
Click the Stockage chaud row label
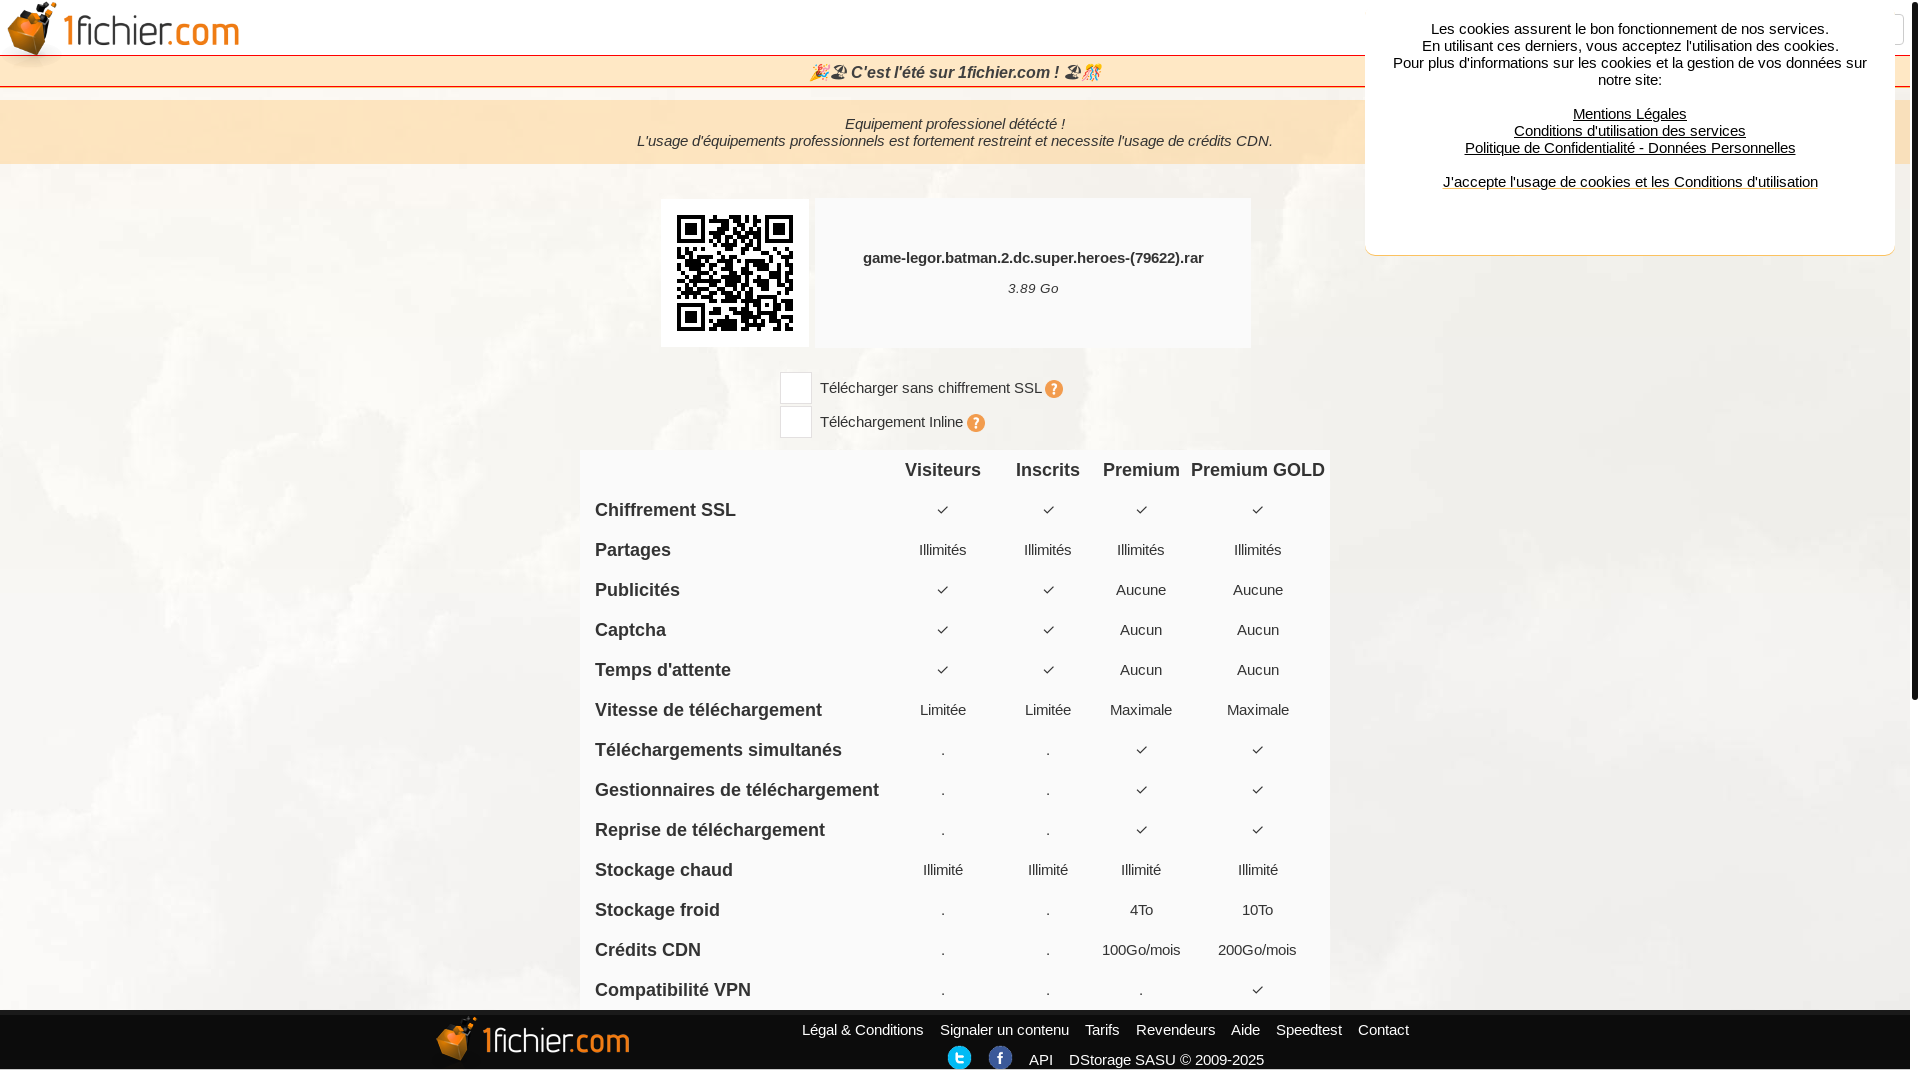click(x=664, y=870)
